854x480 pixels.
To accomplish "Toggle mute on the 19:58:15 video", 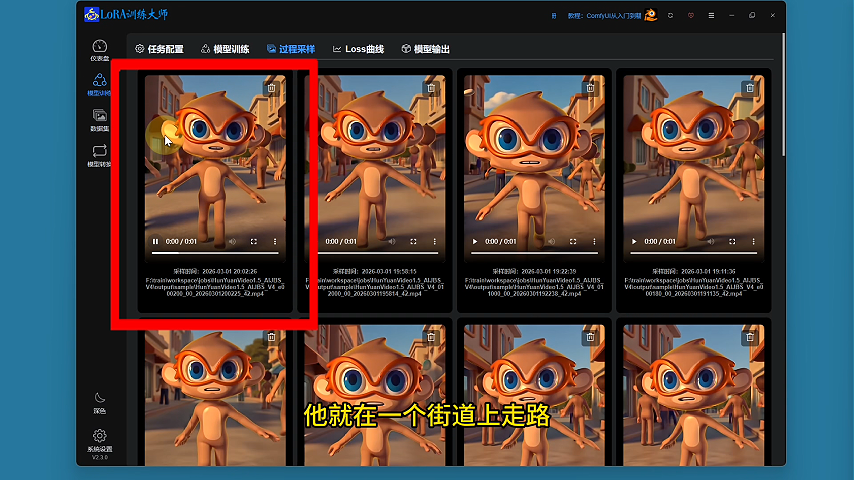I will (392, 241).
